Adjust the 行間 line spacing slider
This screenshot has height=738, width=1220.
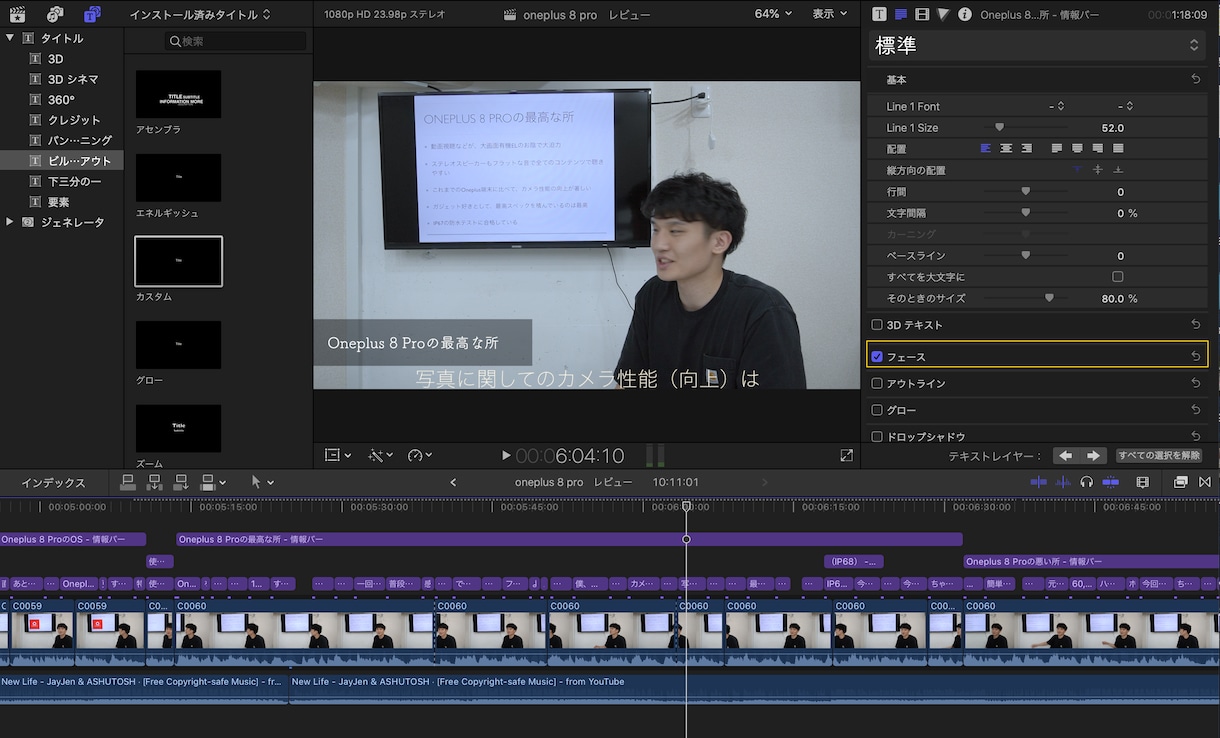click(x=1025, y=191)
